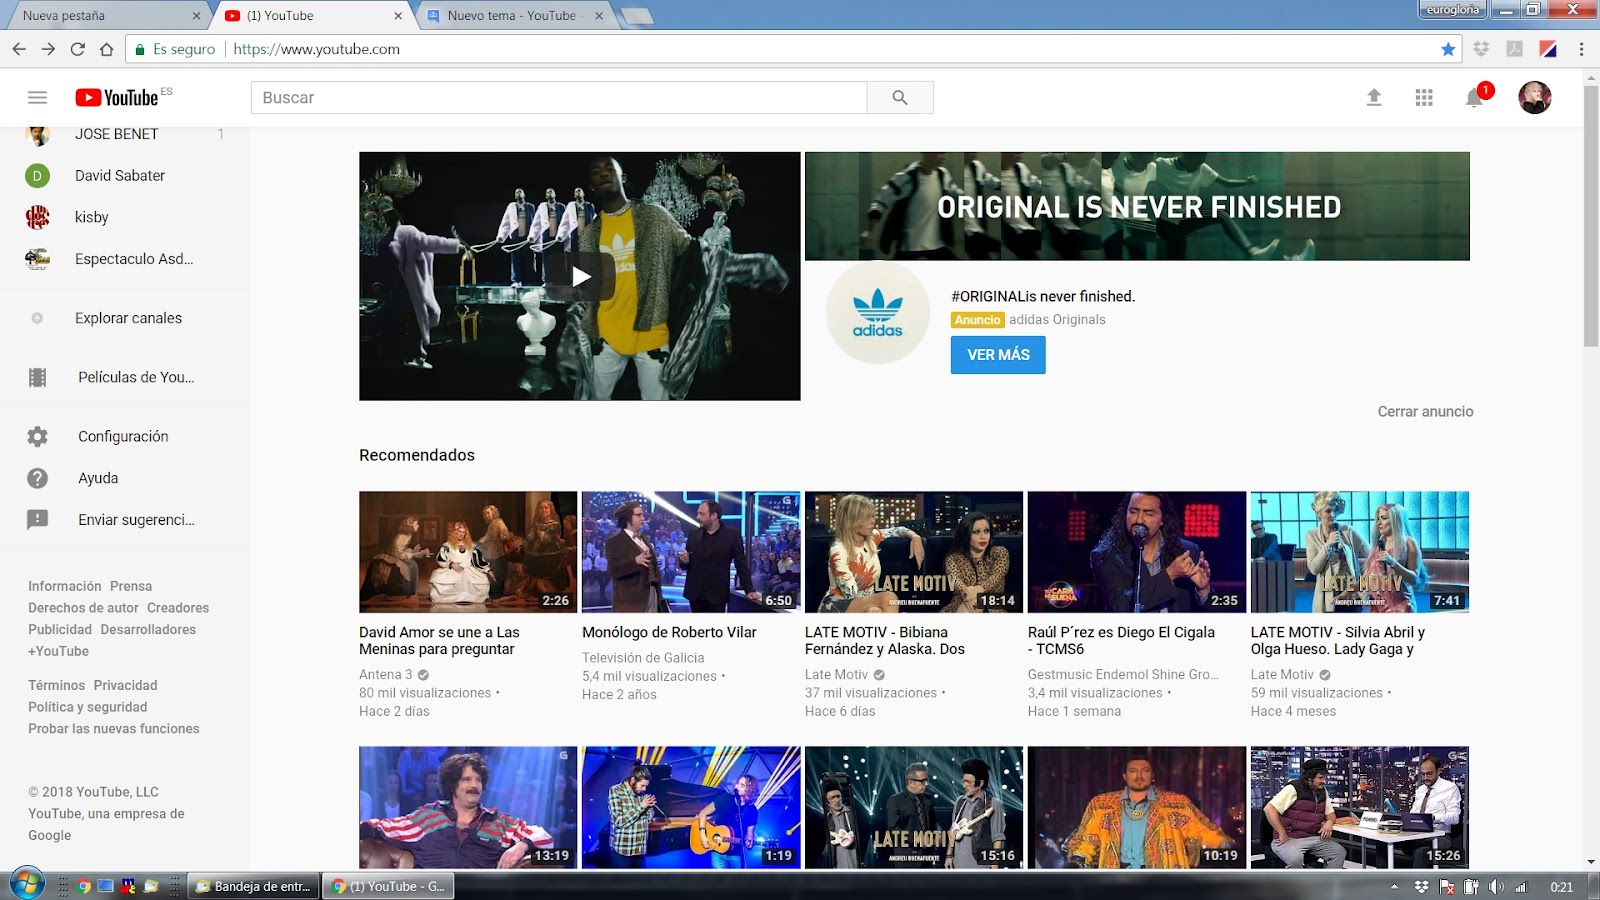Open the Configuración gear icon
The image size is (1600, 900).
(37, 436)
